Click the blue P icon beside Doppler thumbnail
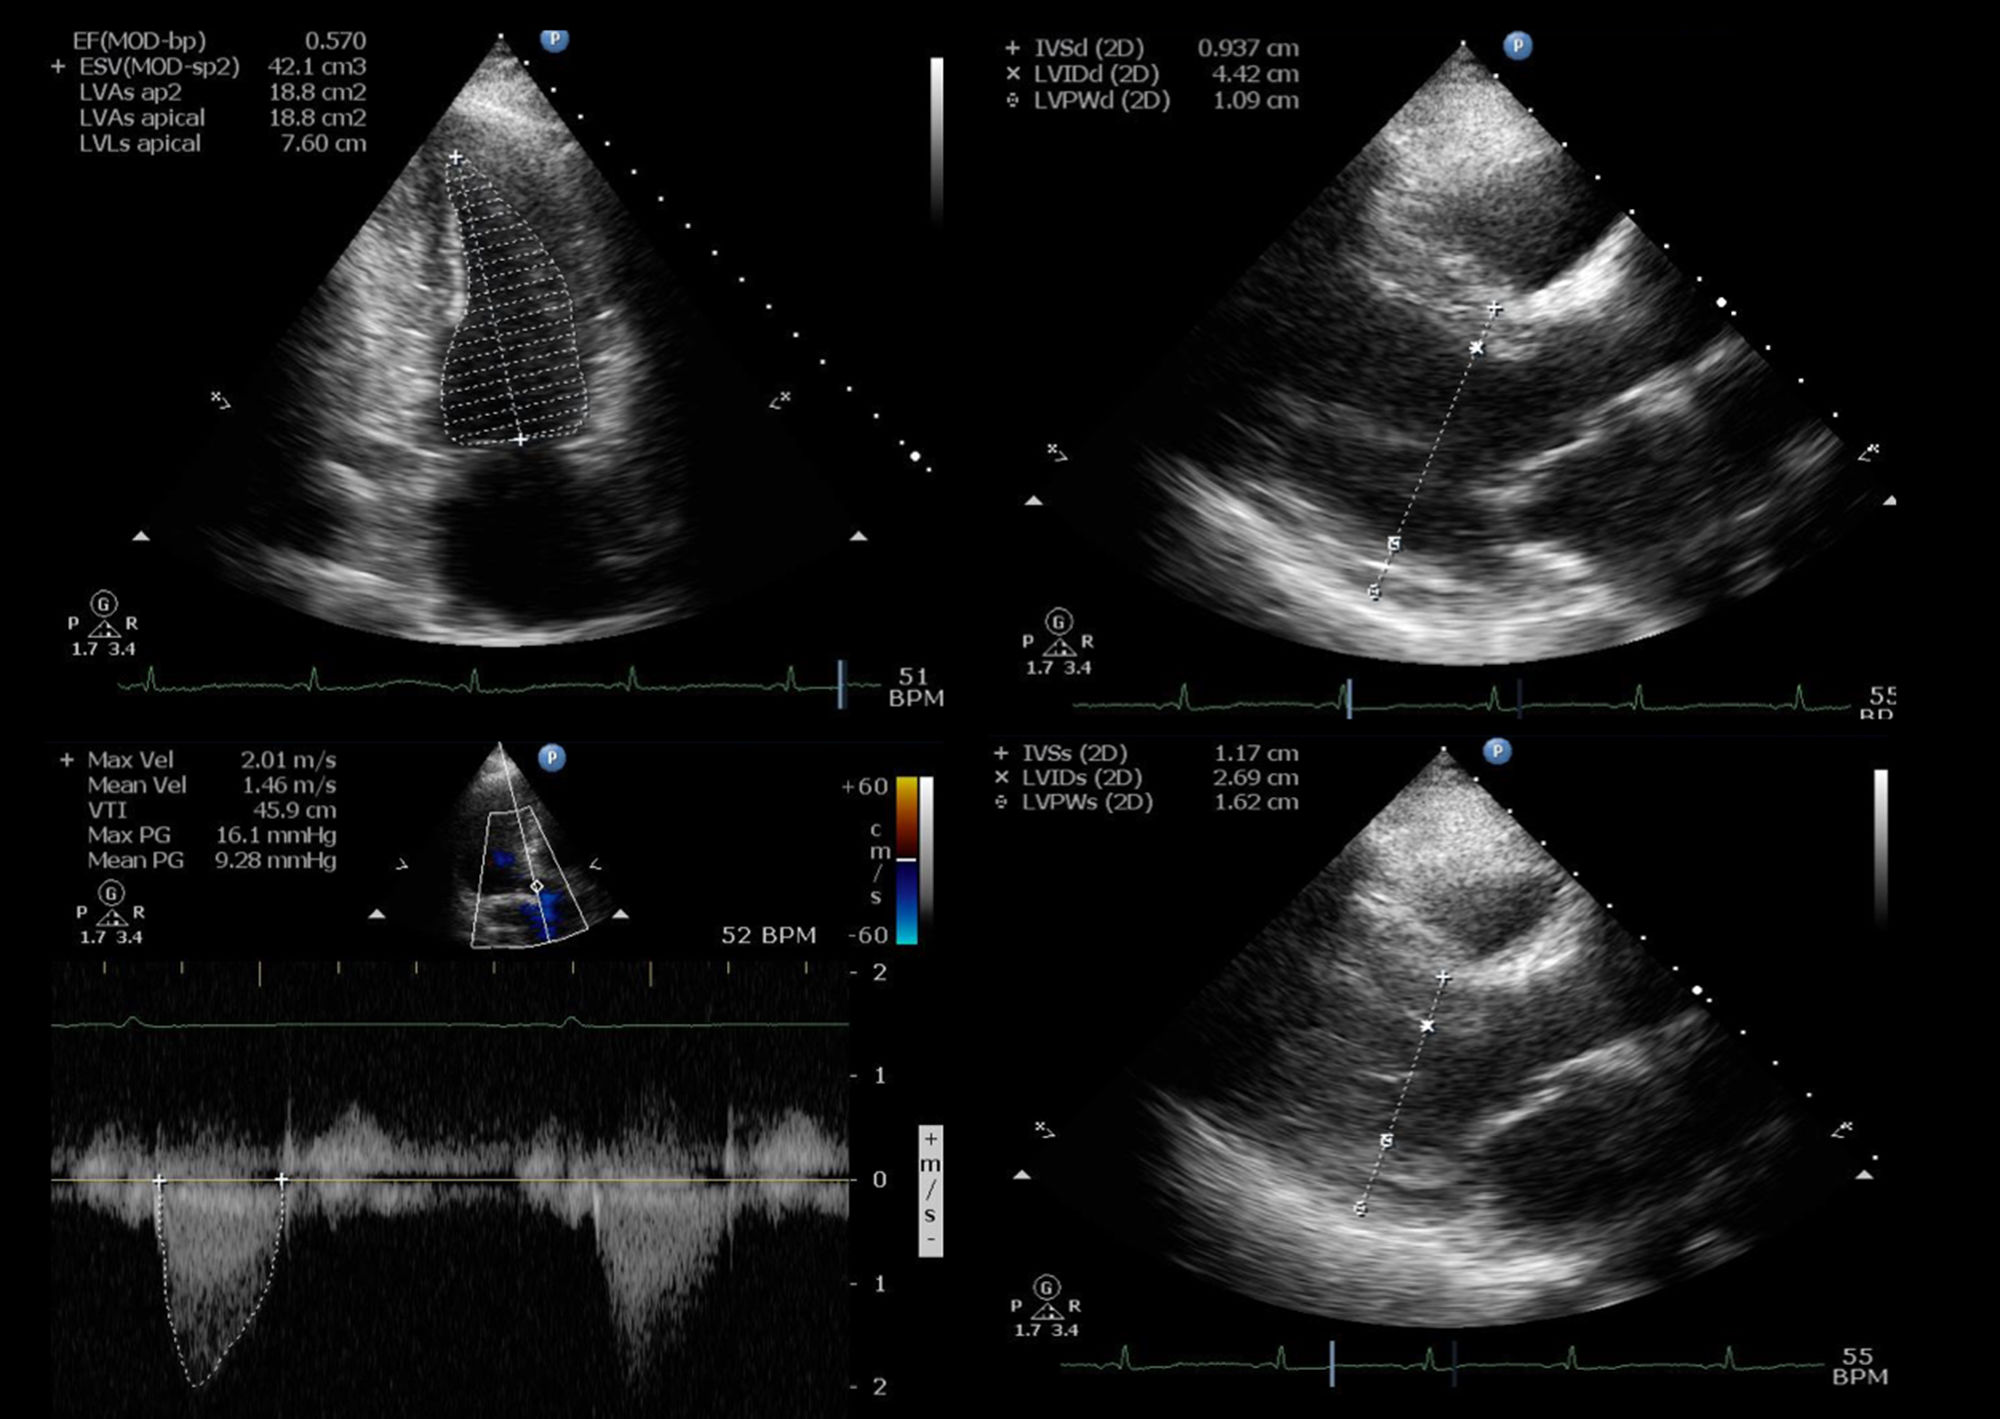This screenshot has width=2000, height=1419. (x=552, y=758)
